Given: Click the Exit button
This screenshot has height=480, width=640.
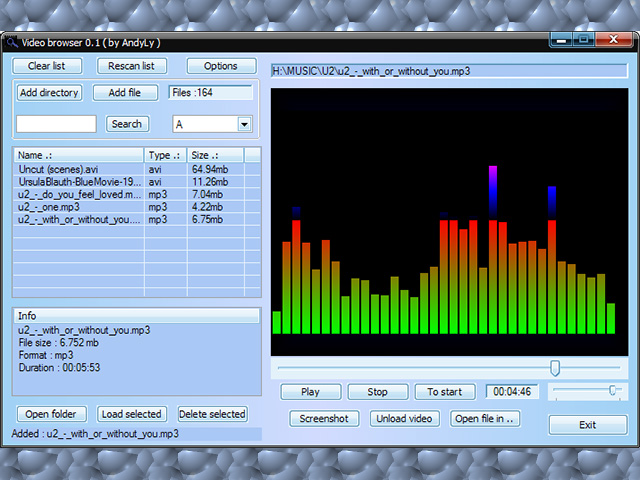Looking at the screenshot, I should tap(588, 425).
